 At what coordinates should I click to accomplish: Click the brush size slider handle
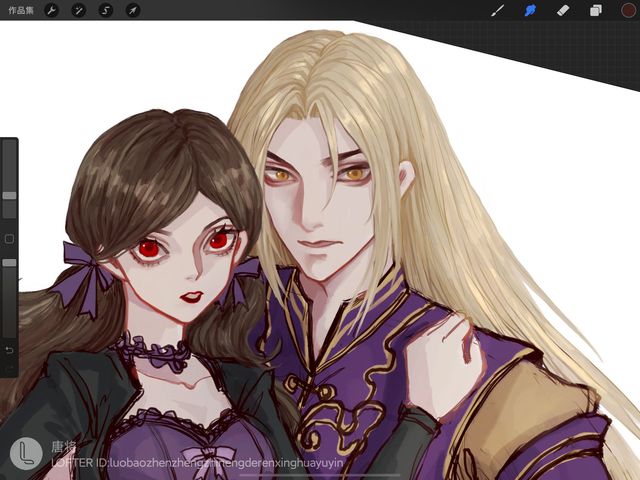(x=9, y=196)
